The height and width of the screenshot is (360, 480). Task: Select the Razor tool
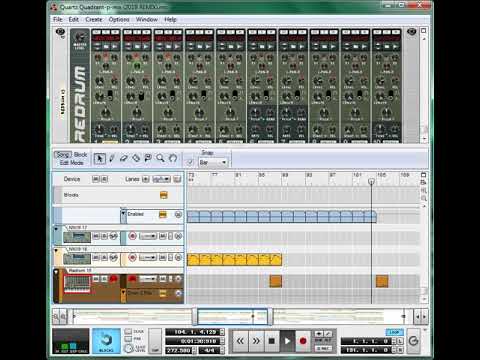tap(136, 158)
